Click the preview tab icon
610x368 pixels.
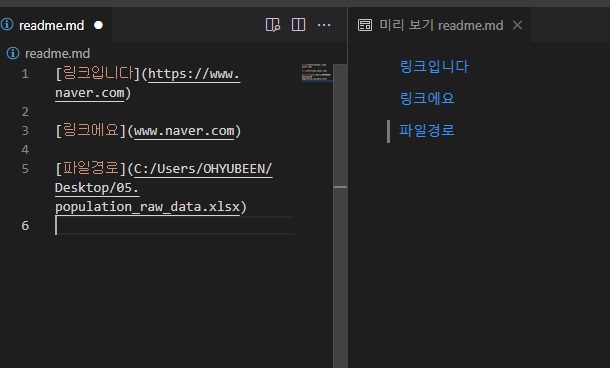click(x=365, y=25)
